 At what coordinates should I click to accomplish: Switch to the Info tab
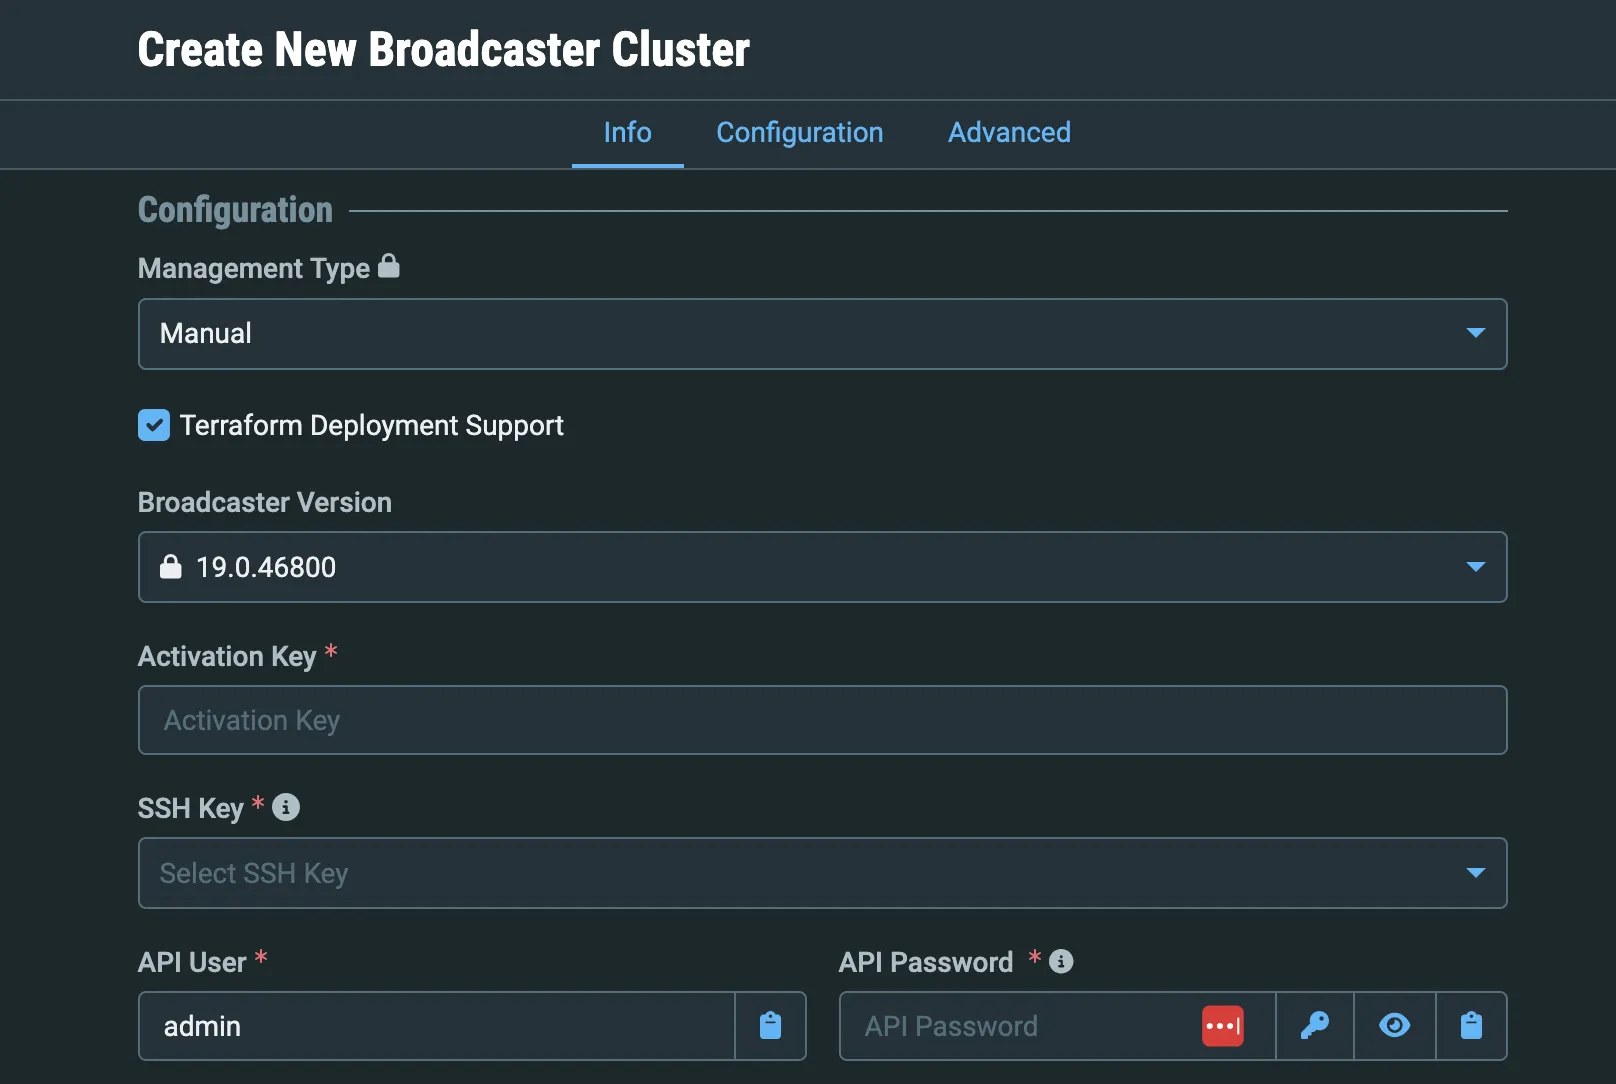click(628, 133)
